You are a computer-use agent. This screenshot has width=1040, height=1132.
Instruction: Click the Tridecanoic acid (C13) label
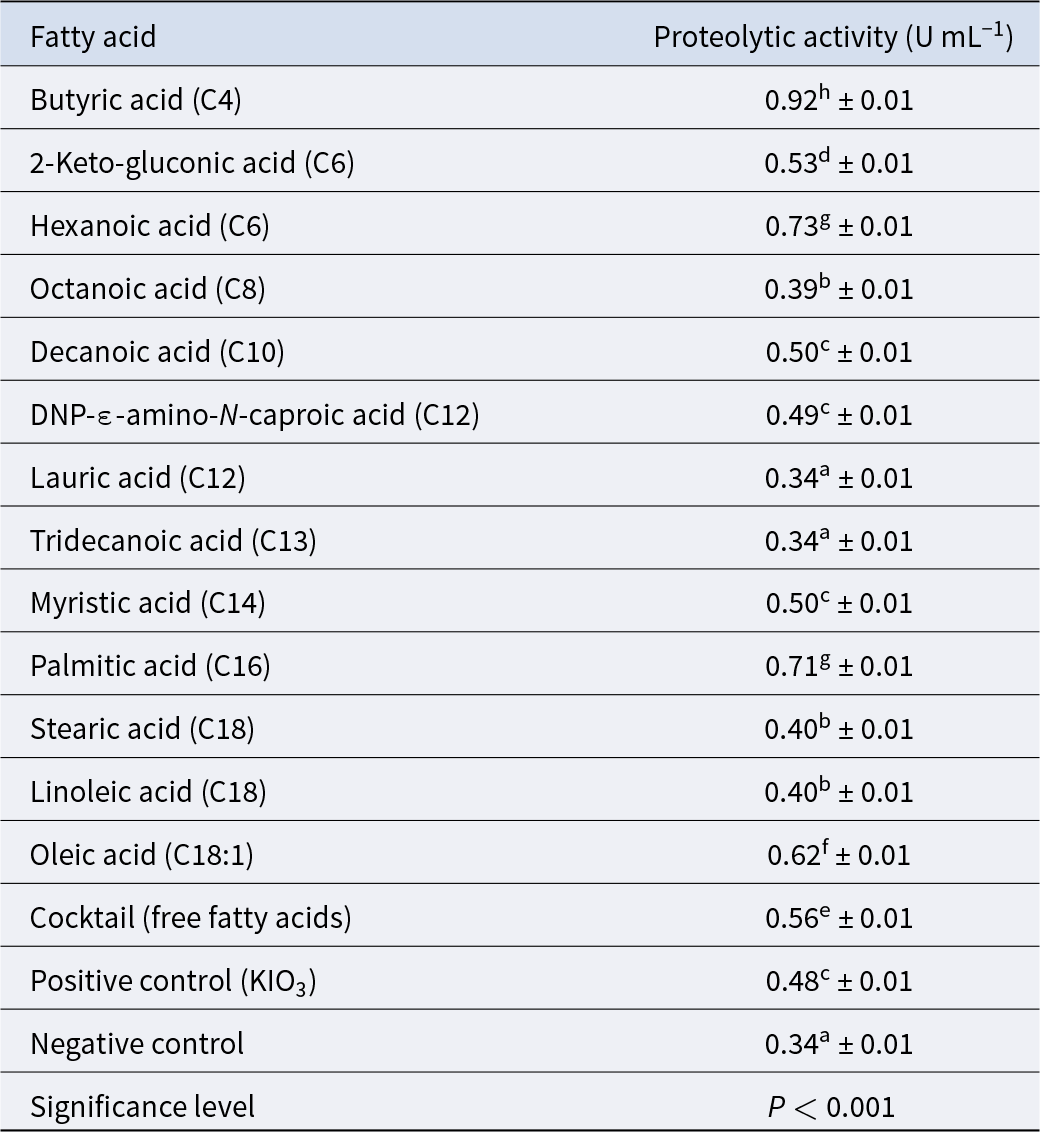tap(173, 541)
